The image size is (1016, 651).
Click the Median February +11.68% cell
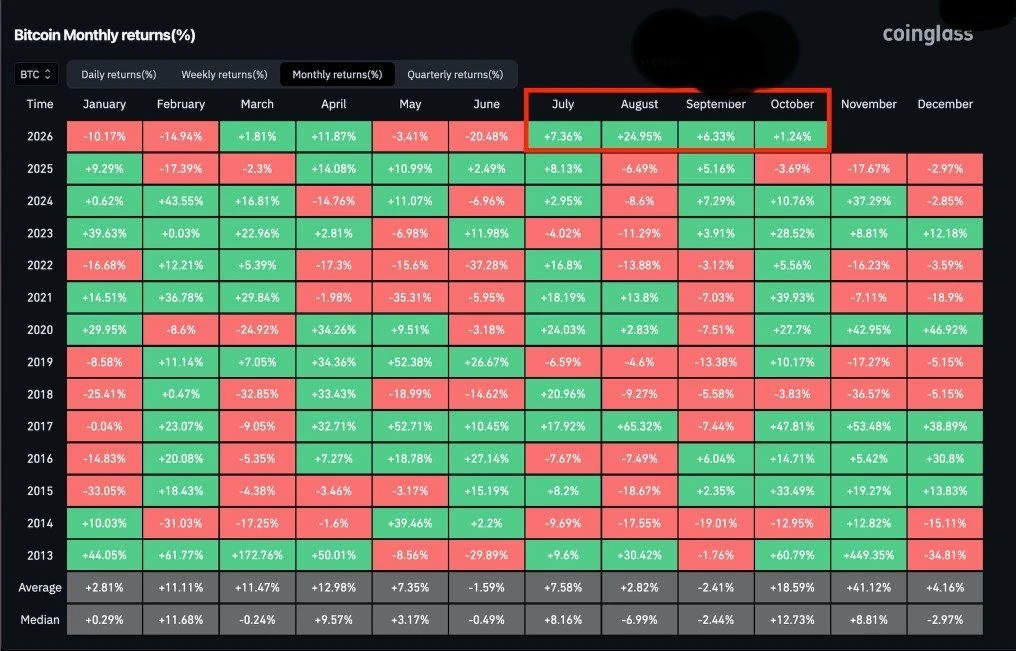pyautogui.click(x=181, y=619)
